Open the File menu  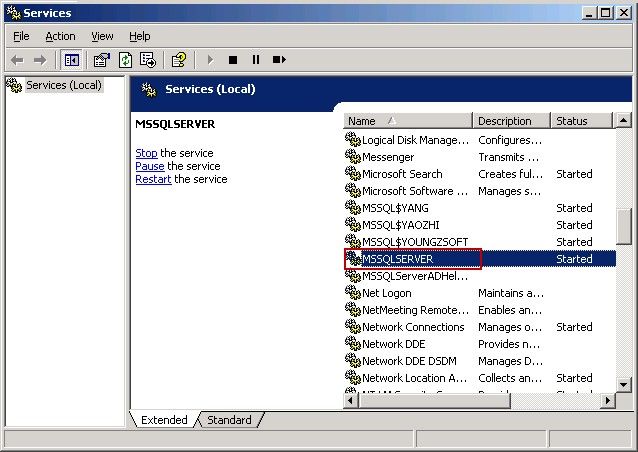[21, 36]
